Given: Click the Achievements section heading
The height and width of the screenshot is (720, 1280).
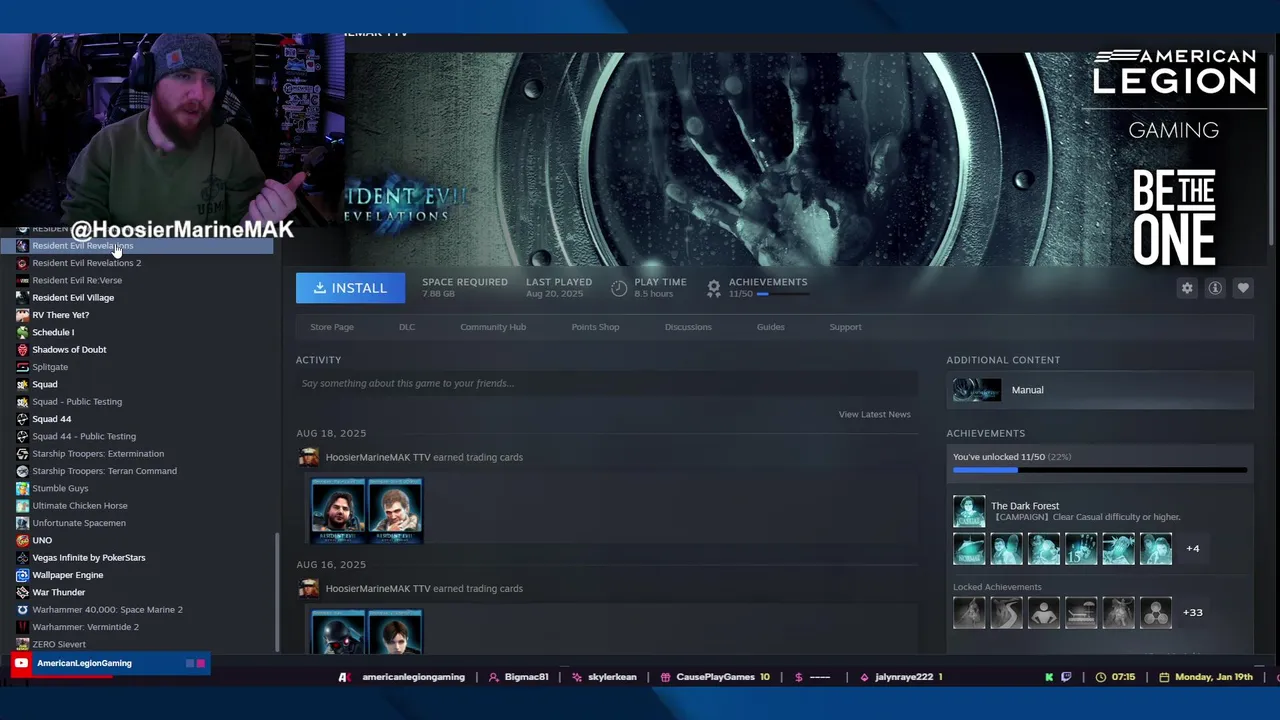Looking at the screenshot, I should point(986,433).
